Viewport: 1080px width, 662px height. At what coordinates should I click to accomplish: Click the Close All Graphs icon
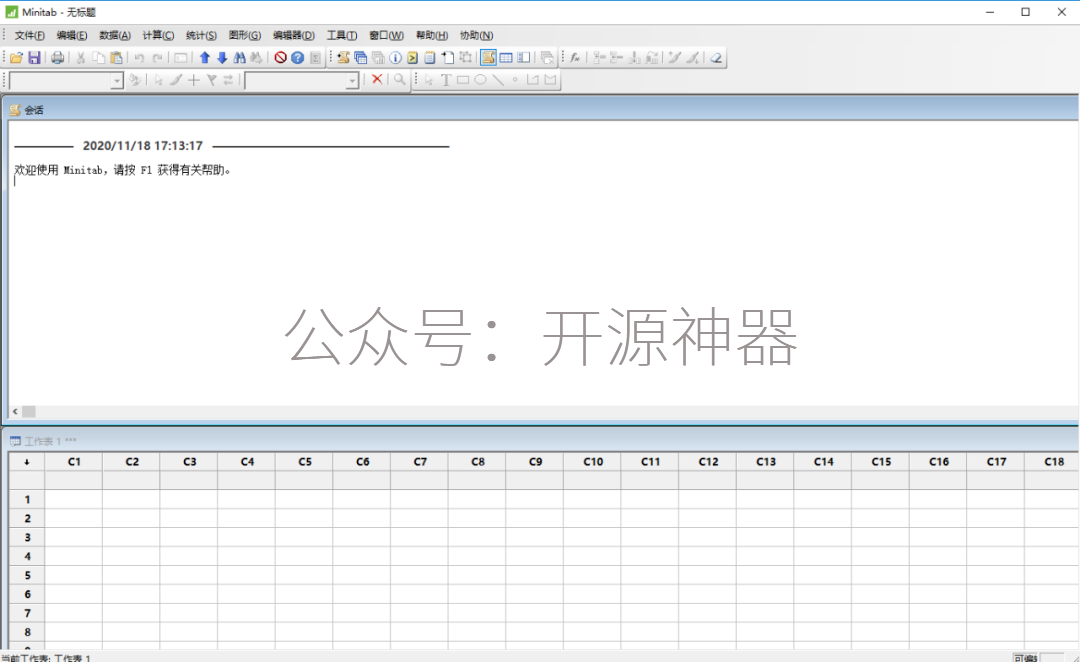coord(547,58)
